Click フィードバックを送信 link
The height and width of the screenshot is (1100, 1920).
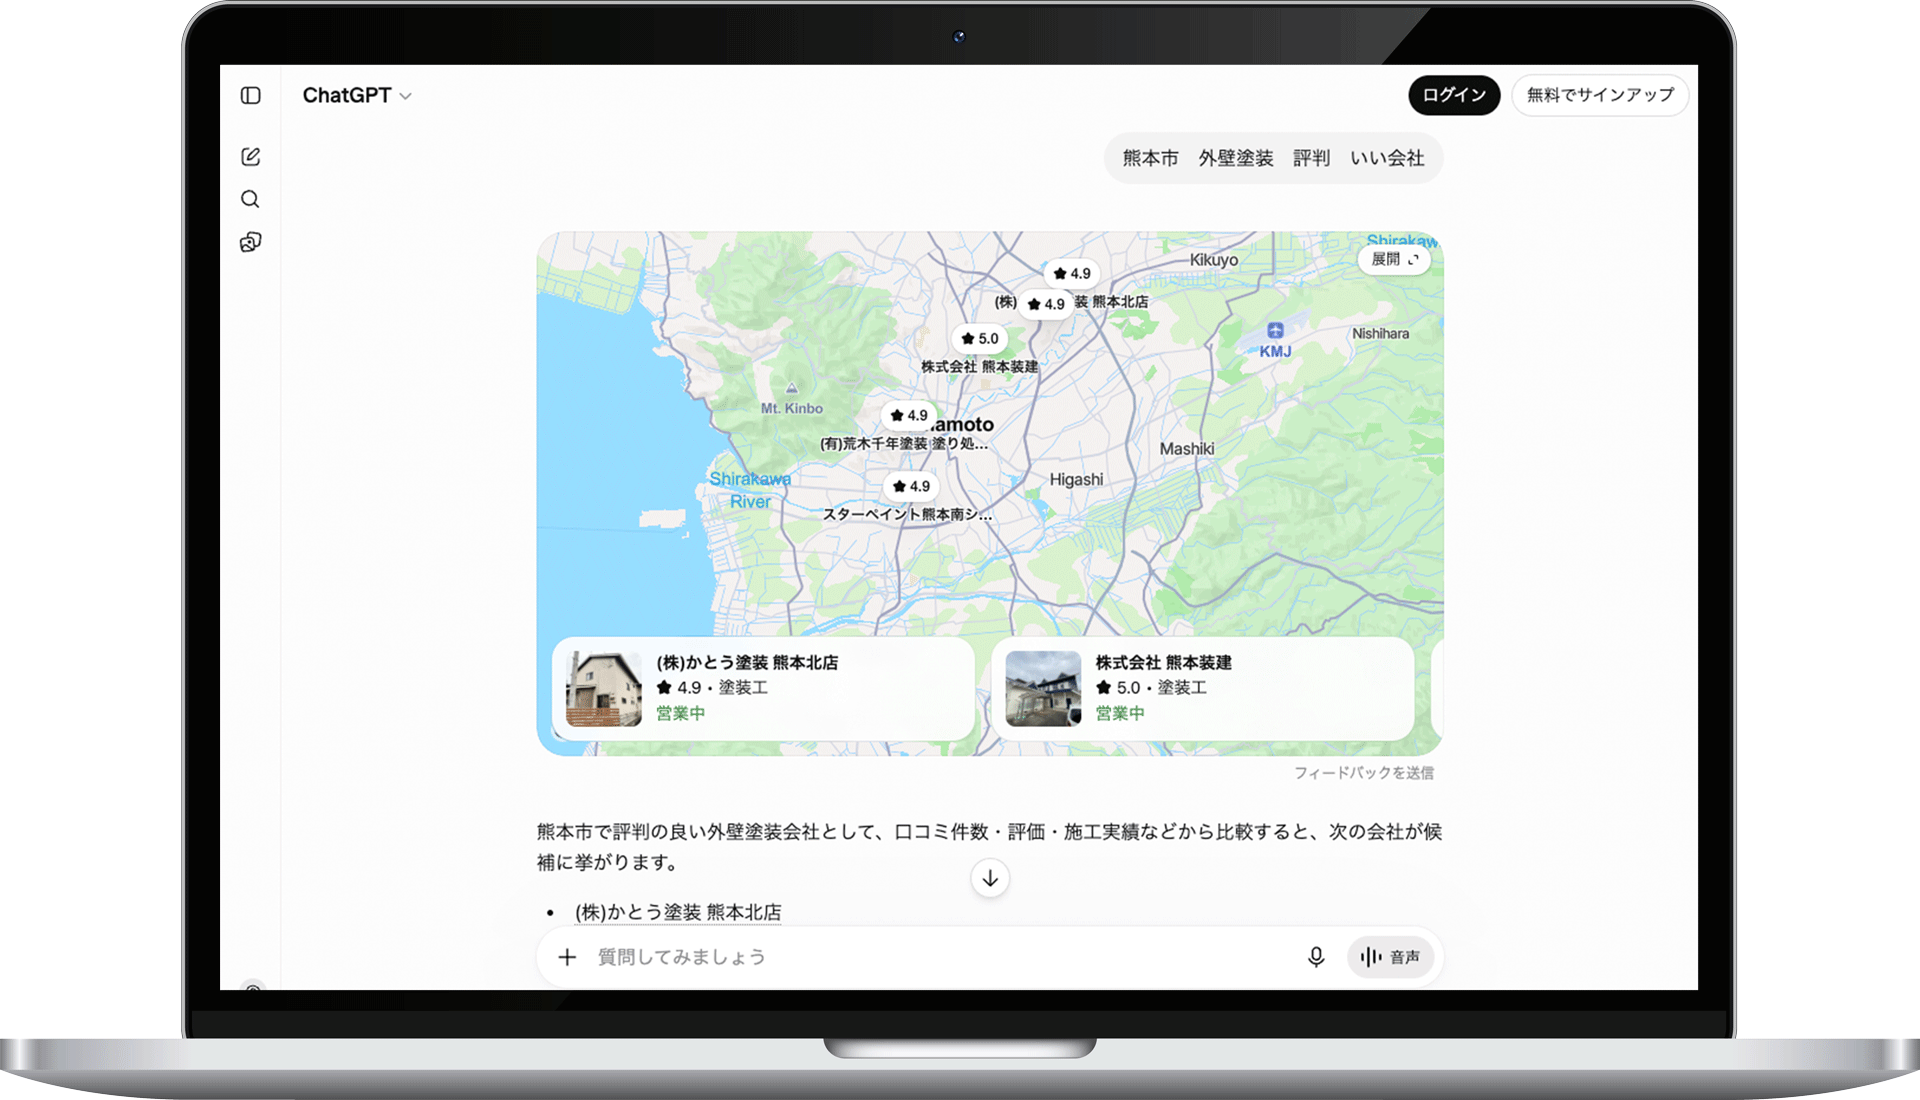pyautogui.click(x=1364, y=773)
